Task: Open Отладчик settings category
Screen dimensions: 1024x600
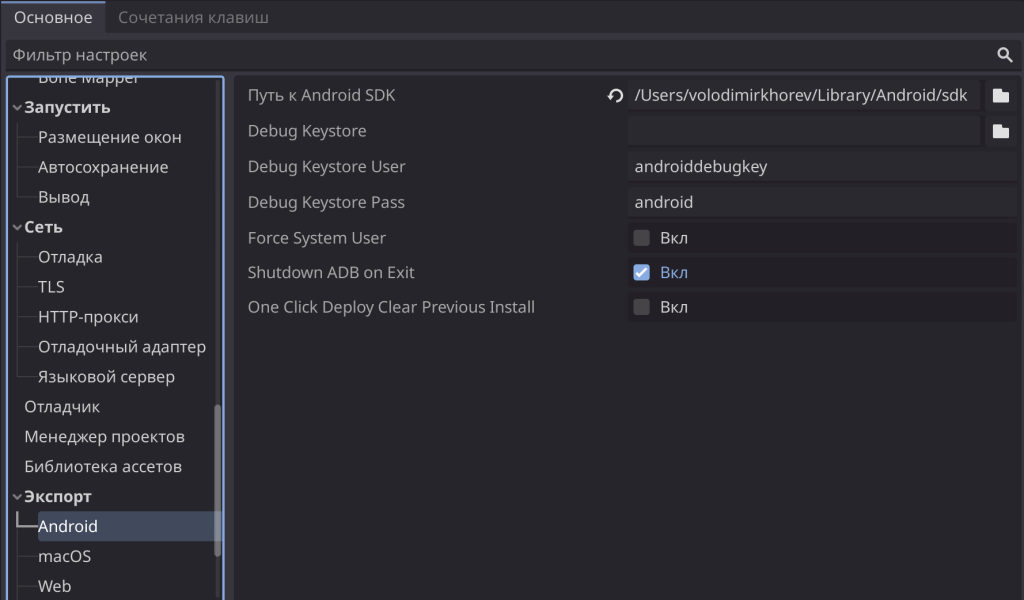Action: (x=62, y=407)
